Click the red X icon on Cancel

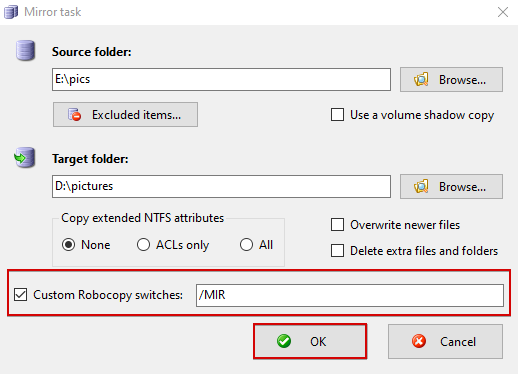tap(419, 341)
